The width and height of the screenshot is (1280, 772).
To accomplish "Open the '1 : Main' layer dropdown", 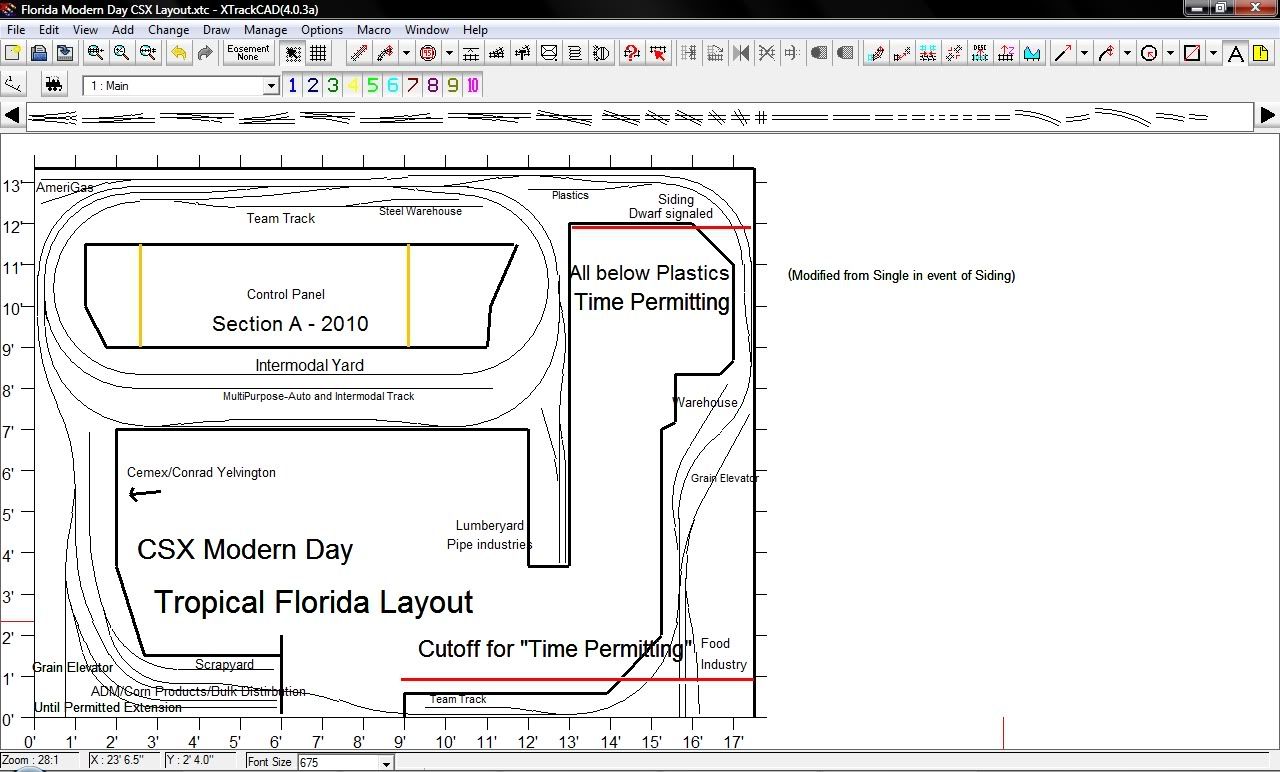I will (x=270, y=86).
